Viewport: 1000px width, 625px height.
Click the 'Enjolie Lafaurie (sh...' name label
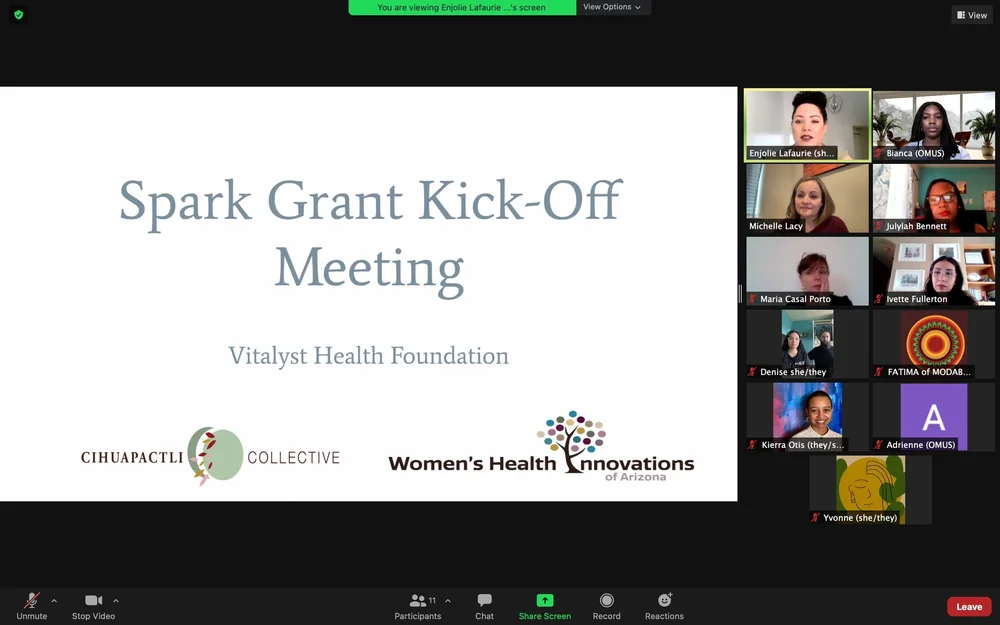tap(791, 153)
